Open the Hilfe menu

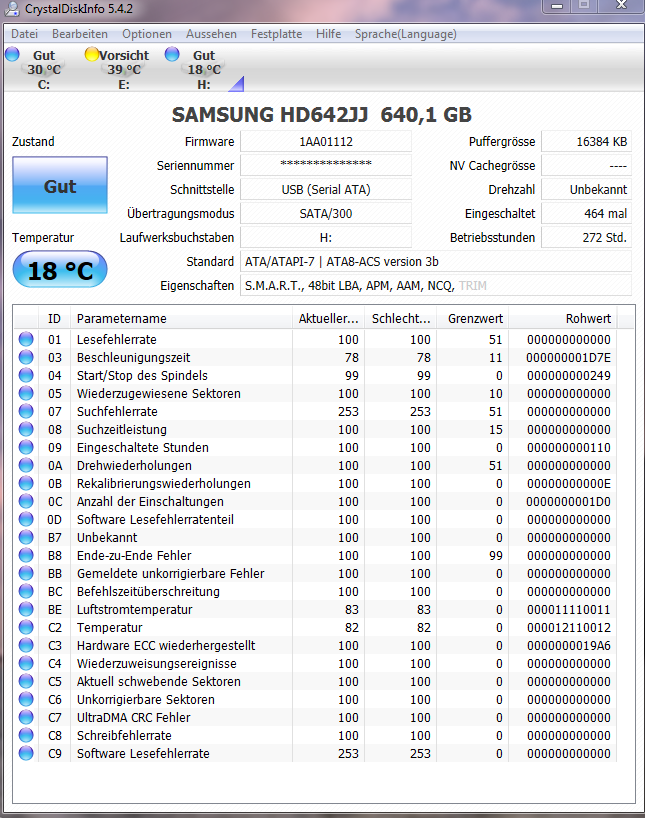pos(329,34)
